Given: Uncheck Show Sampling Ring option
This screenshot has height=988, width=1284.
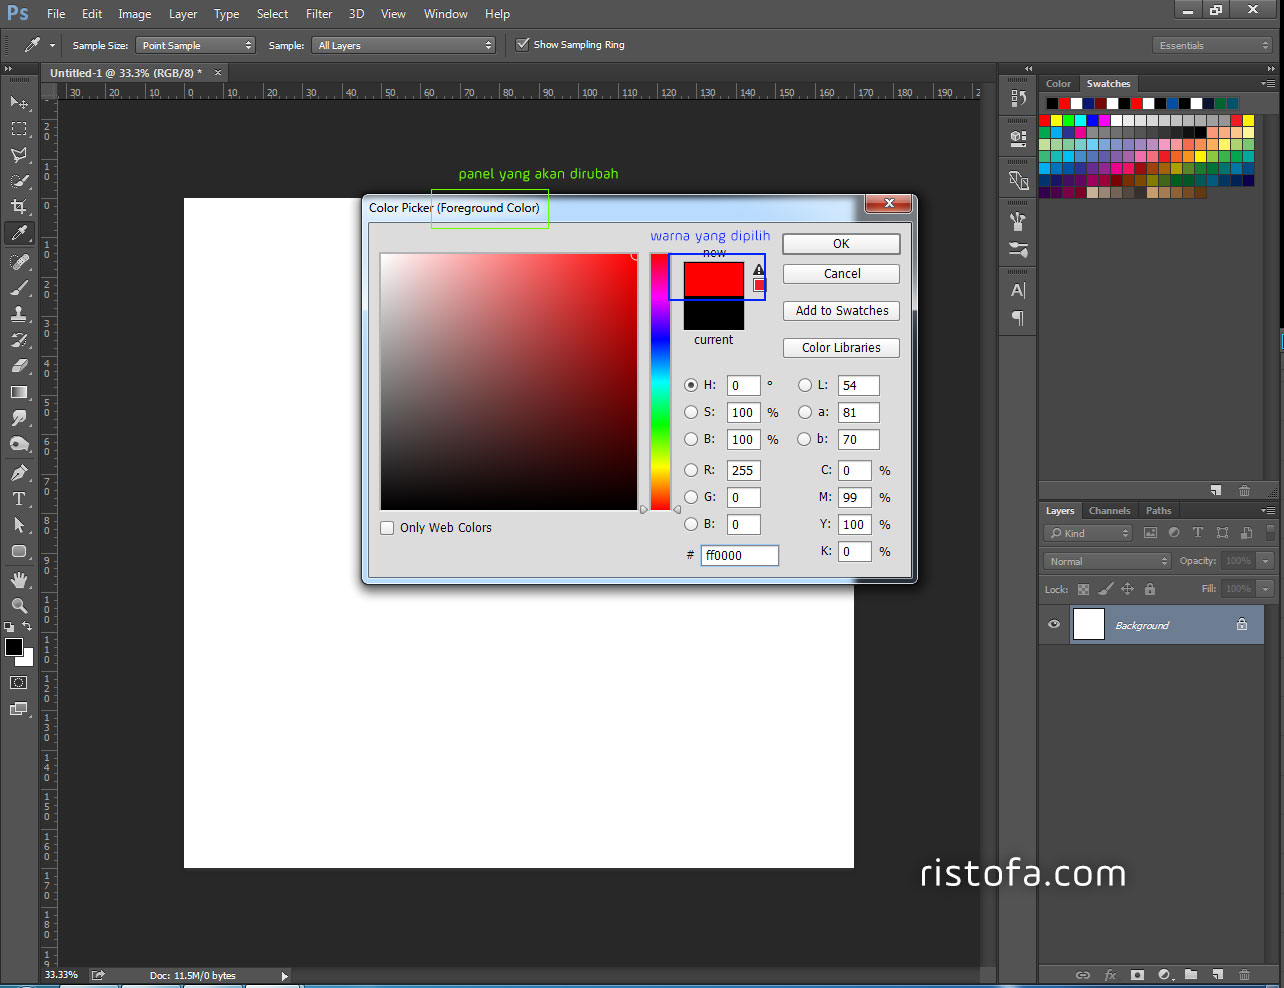Looking at the screenshot, I should (x=522, y=44).
